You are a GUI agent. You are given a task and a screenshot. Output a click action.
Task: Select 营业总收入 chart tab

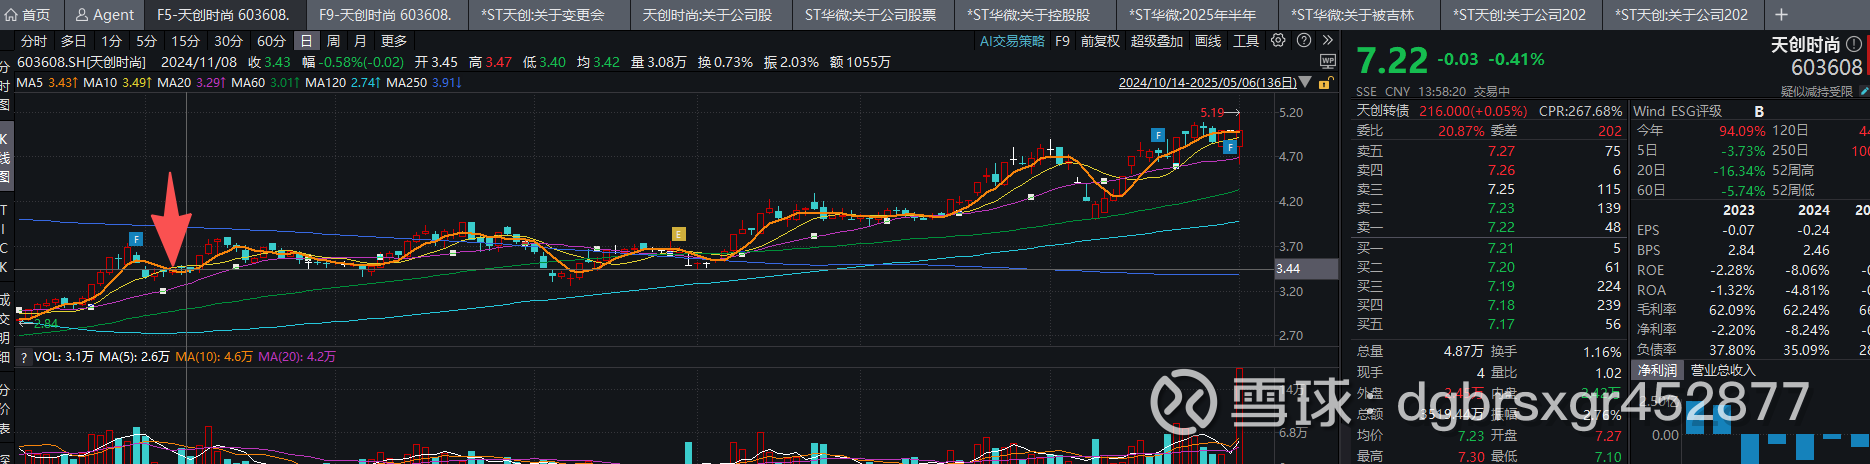click(1722, 370)
